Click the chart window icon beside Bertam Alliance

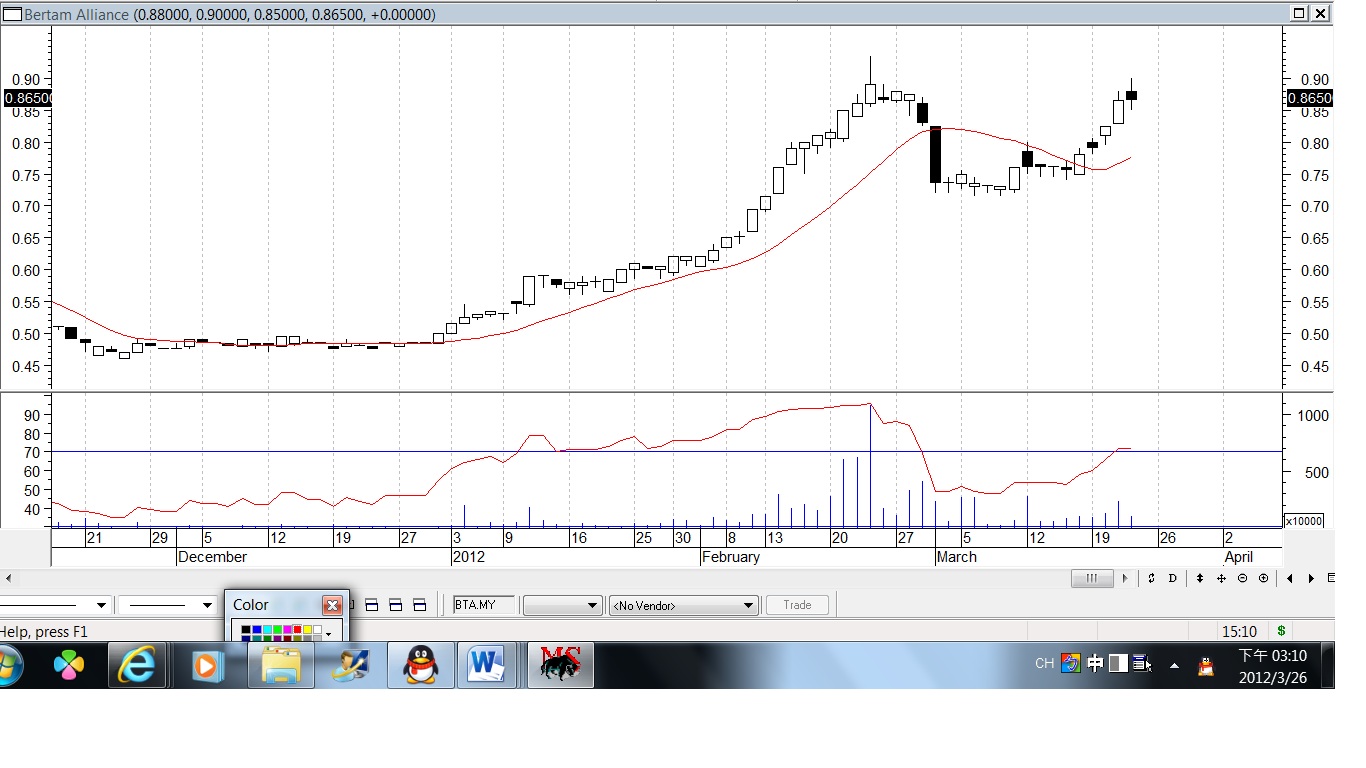coord(11,14)
